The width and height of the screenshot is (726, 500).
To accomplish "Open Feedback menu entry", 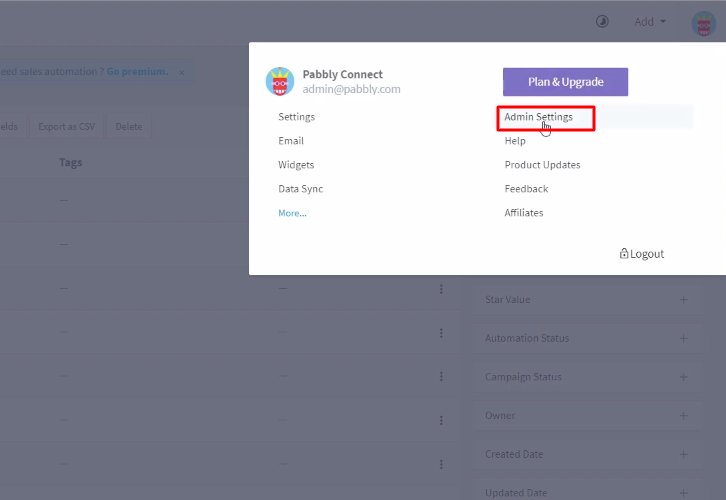I will pos(526,189).
